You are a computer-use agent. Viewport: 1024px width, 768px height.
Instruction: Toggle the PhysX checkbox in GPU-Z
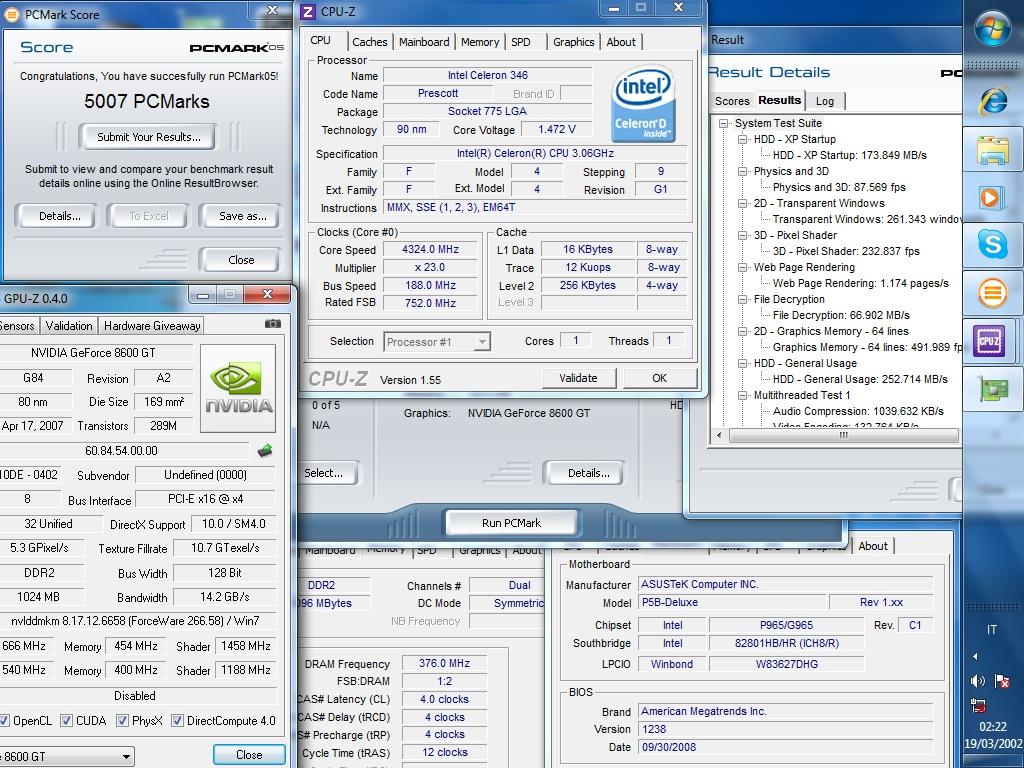(x=122, y=720)
